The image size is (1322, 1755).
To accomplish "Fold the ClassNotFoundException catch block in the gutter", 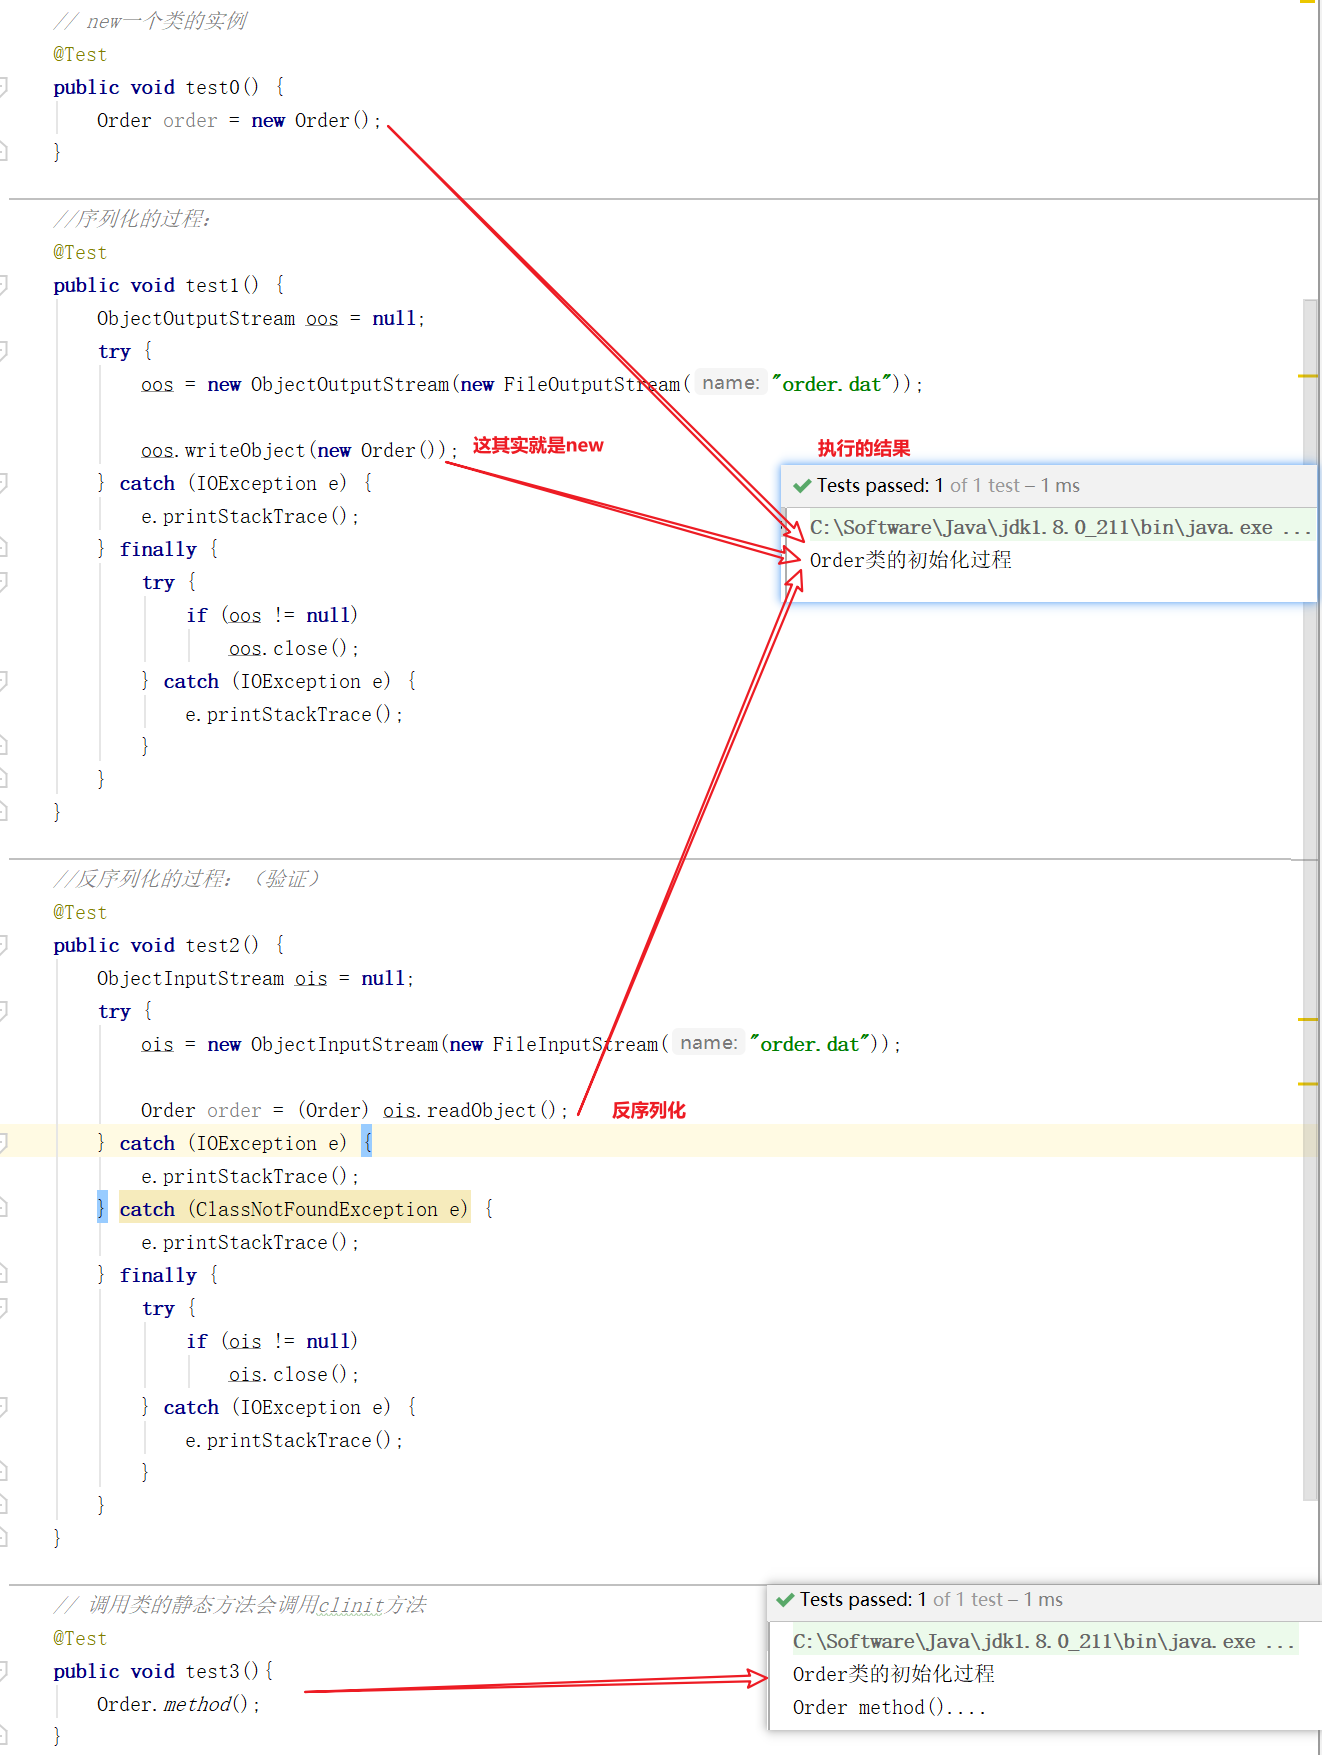I will click(x=3, y=1209).
